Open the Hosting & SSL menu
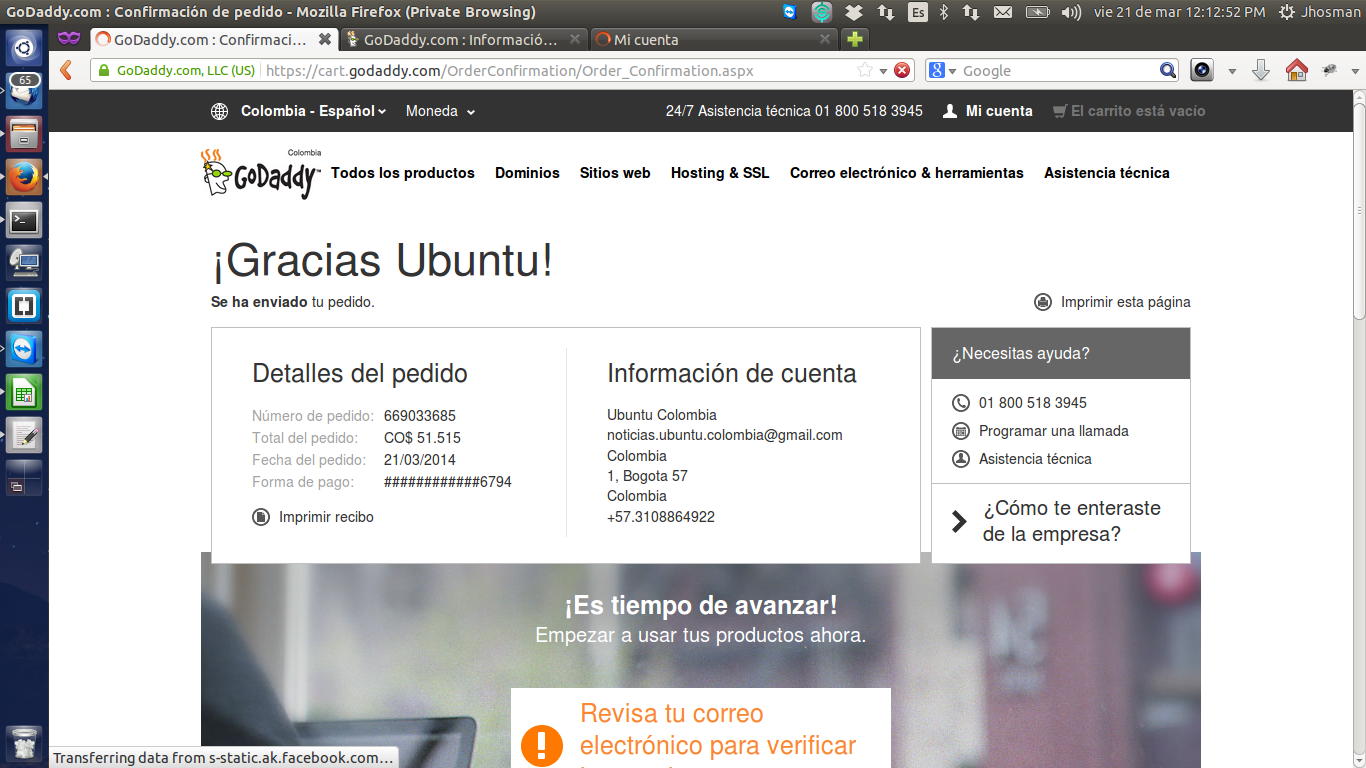This screenshot has width=1366, height=768. click(x=720, y=173)
